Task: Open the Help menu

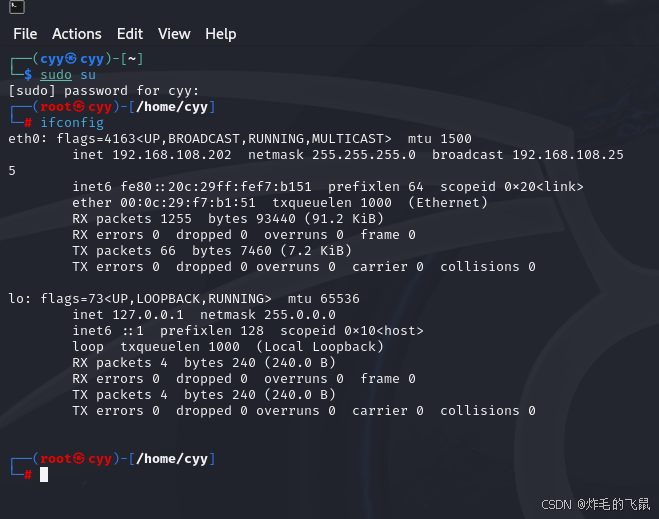Action: point(220,34)
